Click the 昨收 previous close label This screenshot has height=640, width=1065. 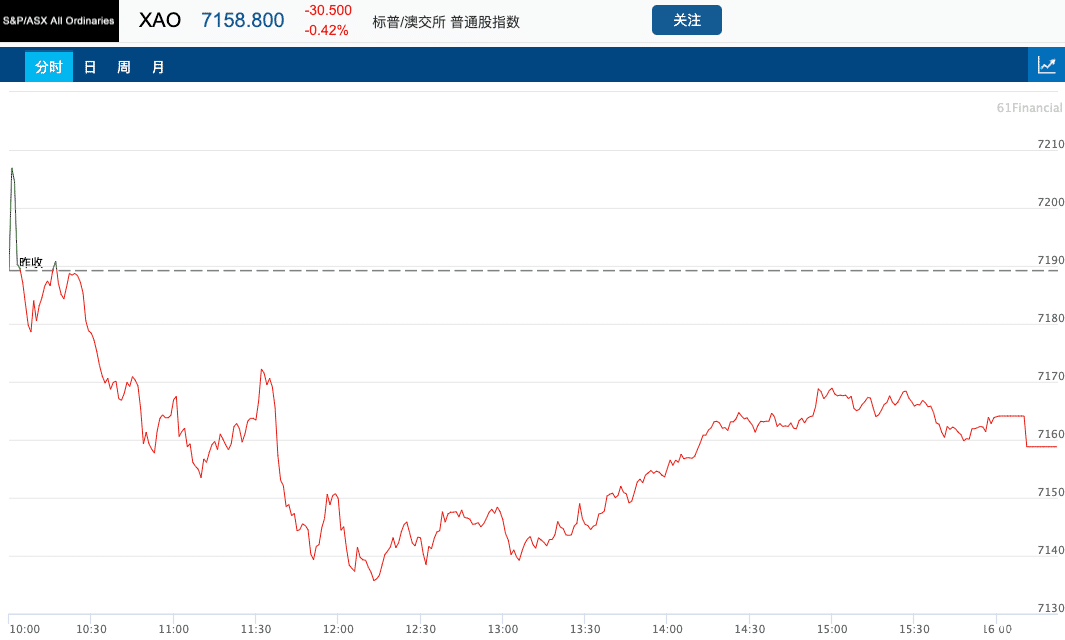(31, 262)
